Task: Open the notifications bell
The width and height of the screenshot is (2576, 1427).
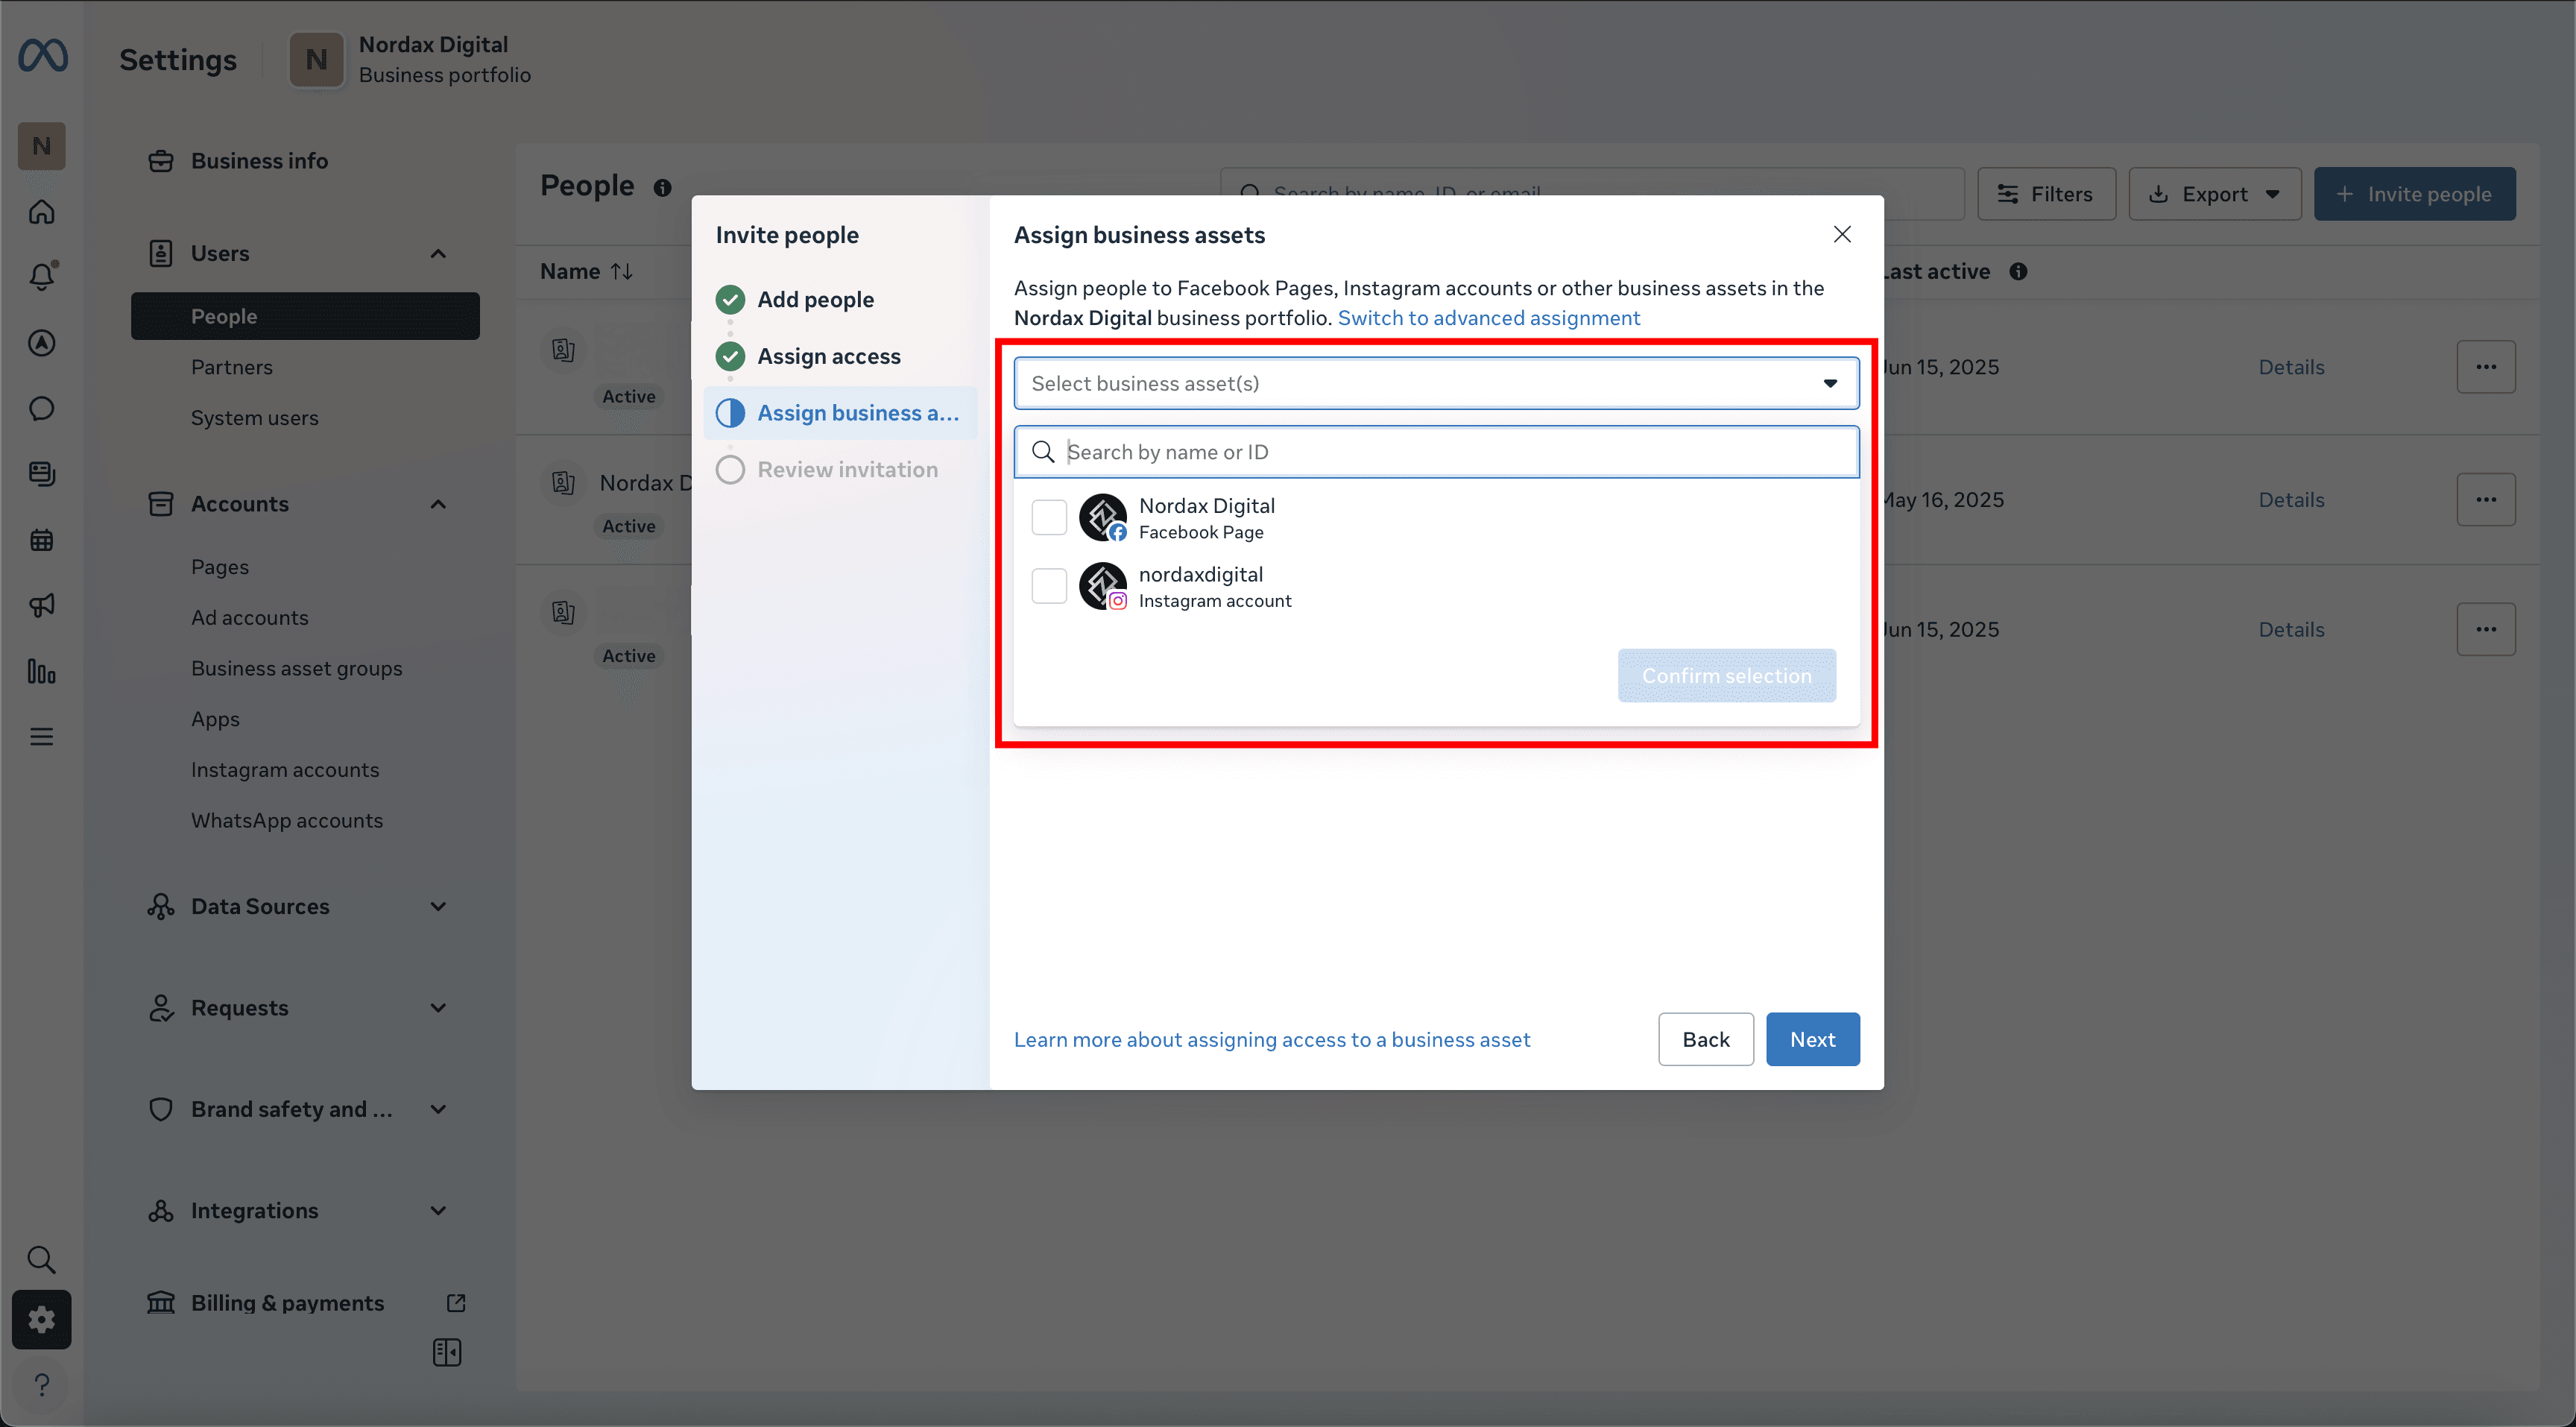Action: (41, 277)
